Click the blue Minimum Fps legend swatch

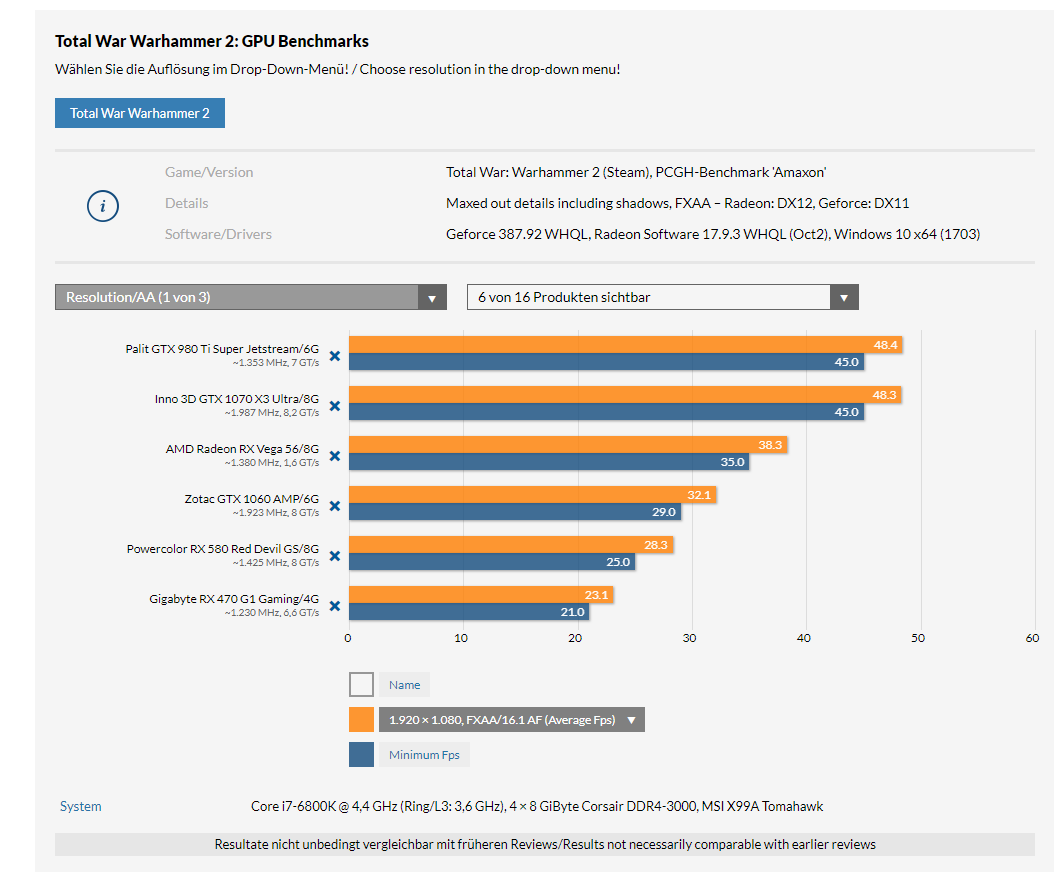click(362, 754)
